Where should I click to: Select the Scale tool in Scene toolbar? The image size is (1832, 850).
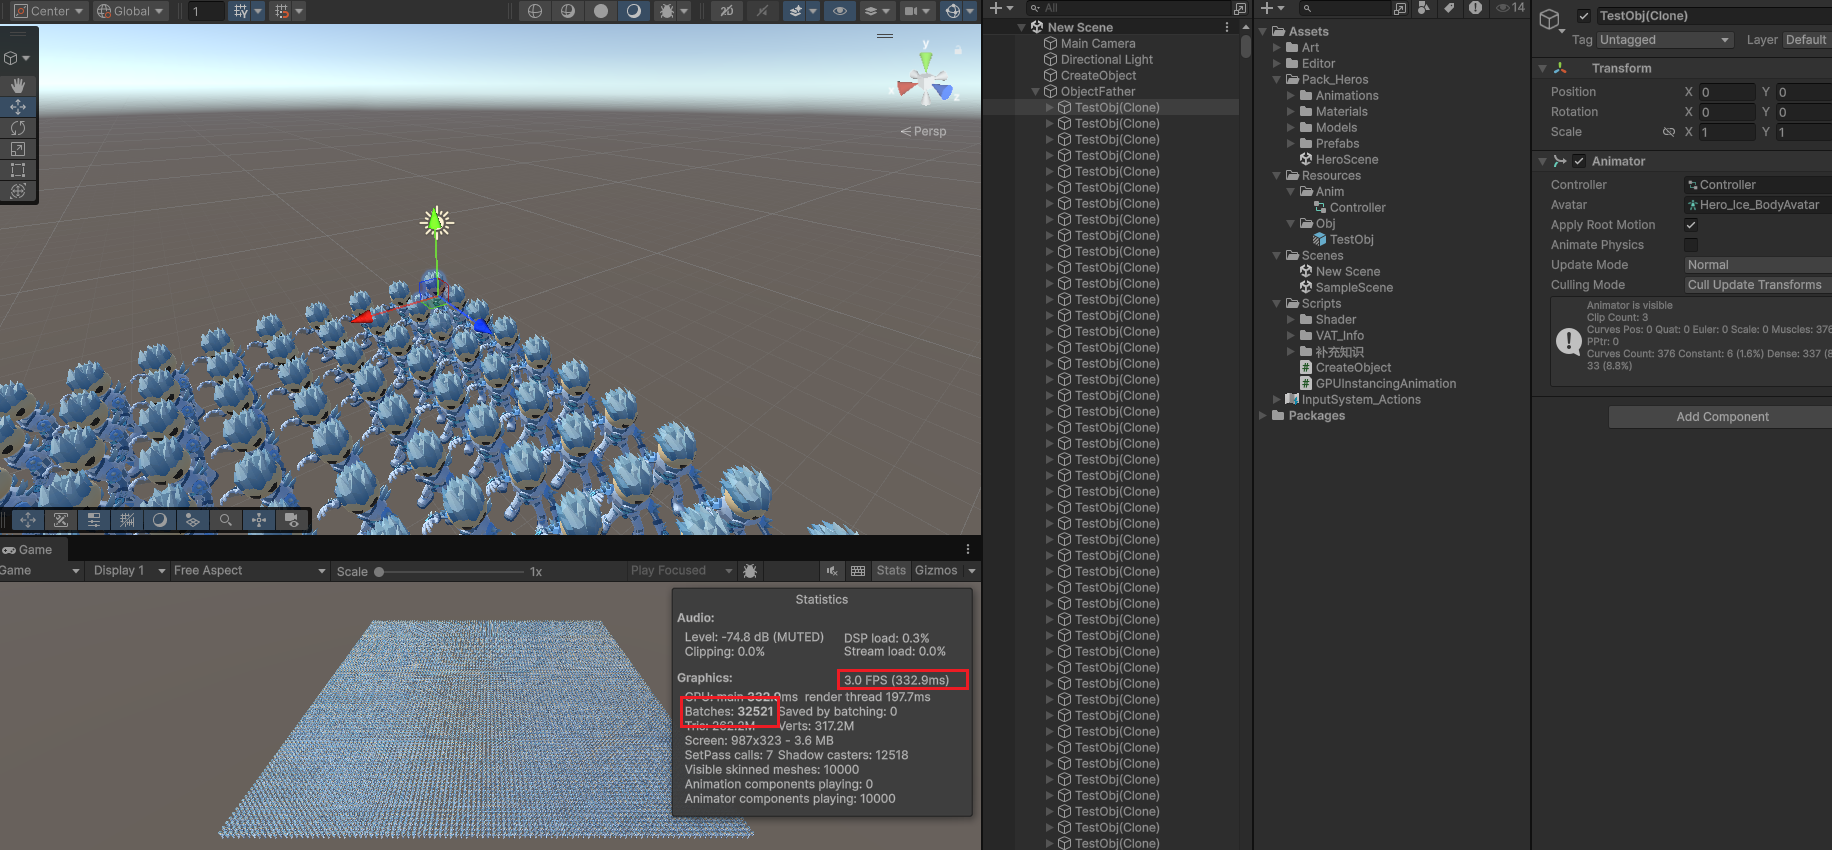(18, 149)
